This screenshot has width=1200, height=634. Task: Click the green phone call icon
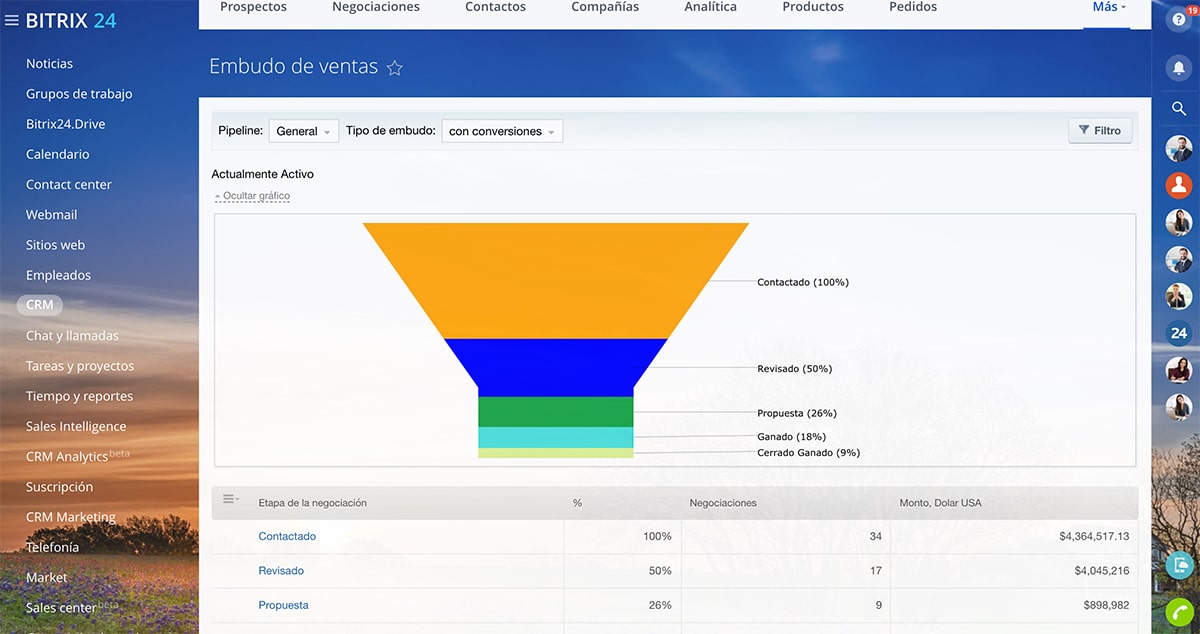(1179, 612)
